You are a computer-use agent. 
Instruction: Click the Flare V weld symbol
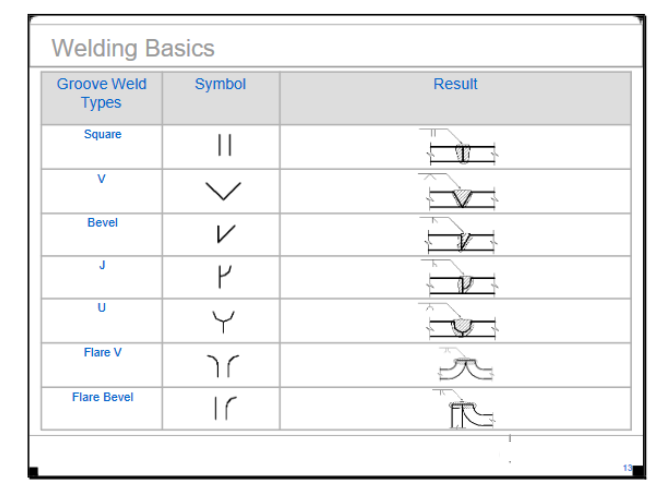point(223,366)
